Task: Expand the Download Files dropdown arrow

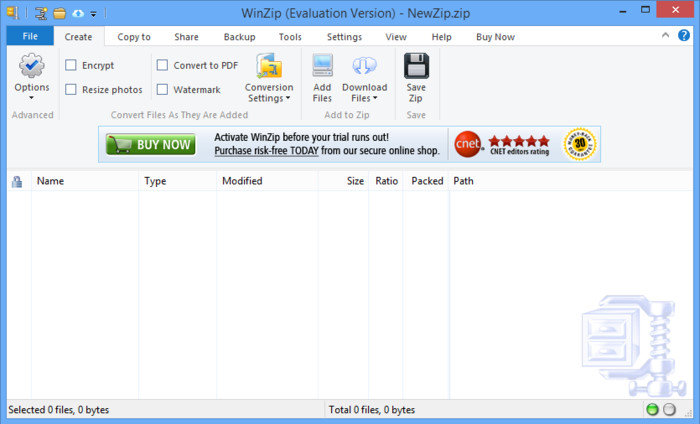Action: point(375,98)
